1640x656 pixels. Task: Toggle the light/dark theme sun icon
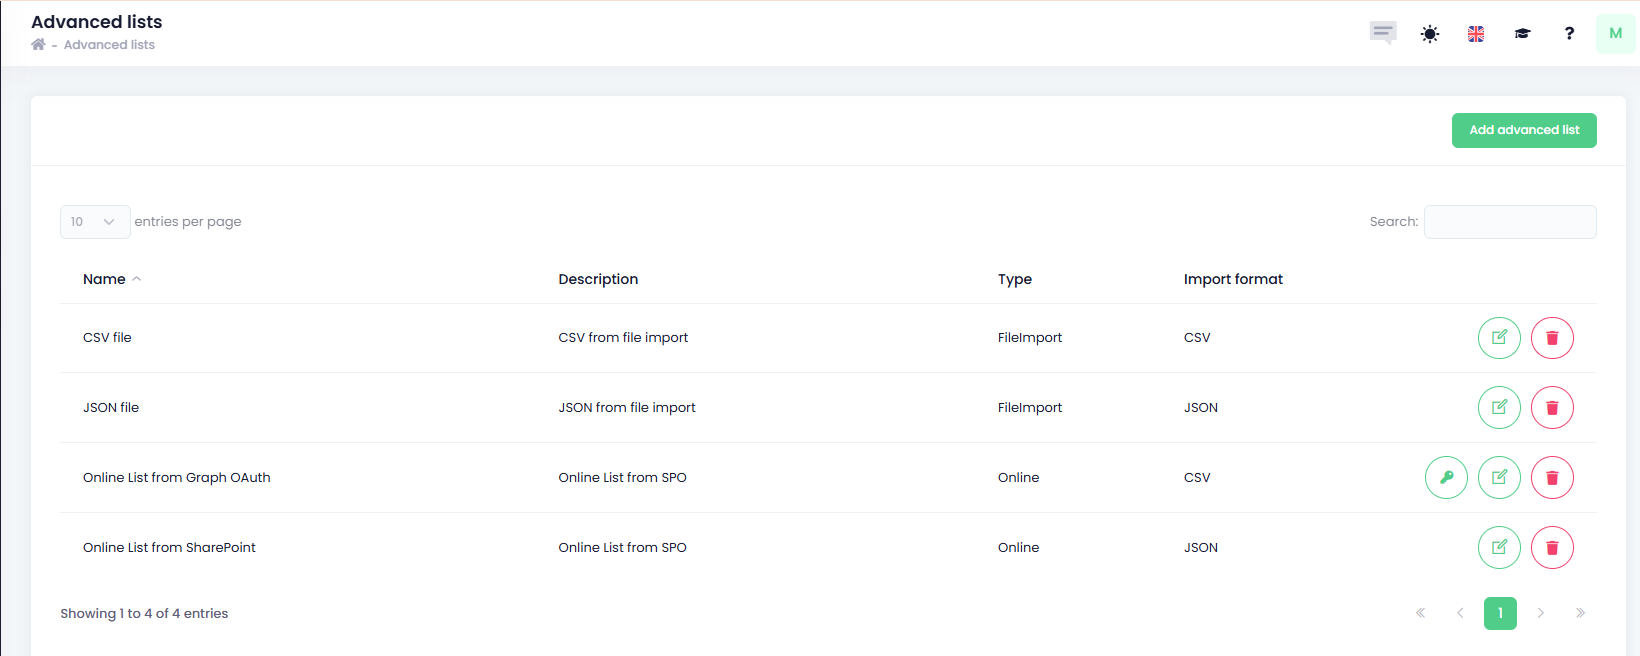point(1430,34)
